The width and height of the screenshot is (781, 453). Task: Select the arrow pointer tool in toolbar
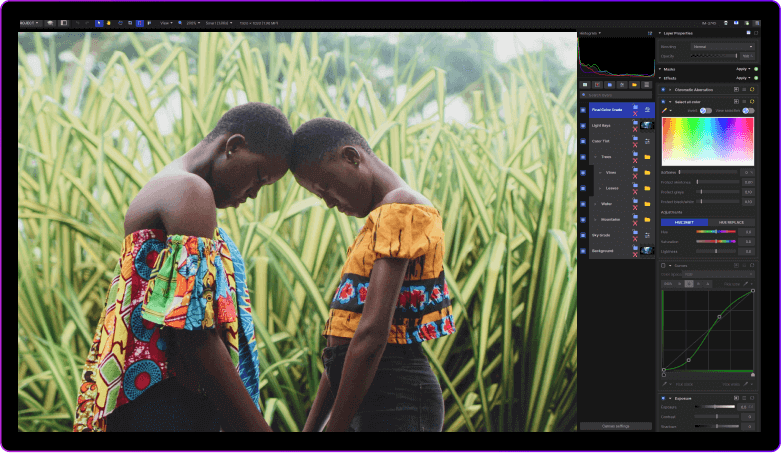point(99,22)
